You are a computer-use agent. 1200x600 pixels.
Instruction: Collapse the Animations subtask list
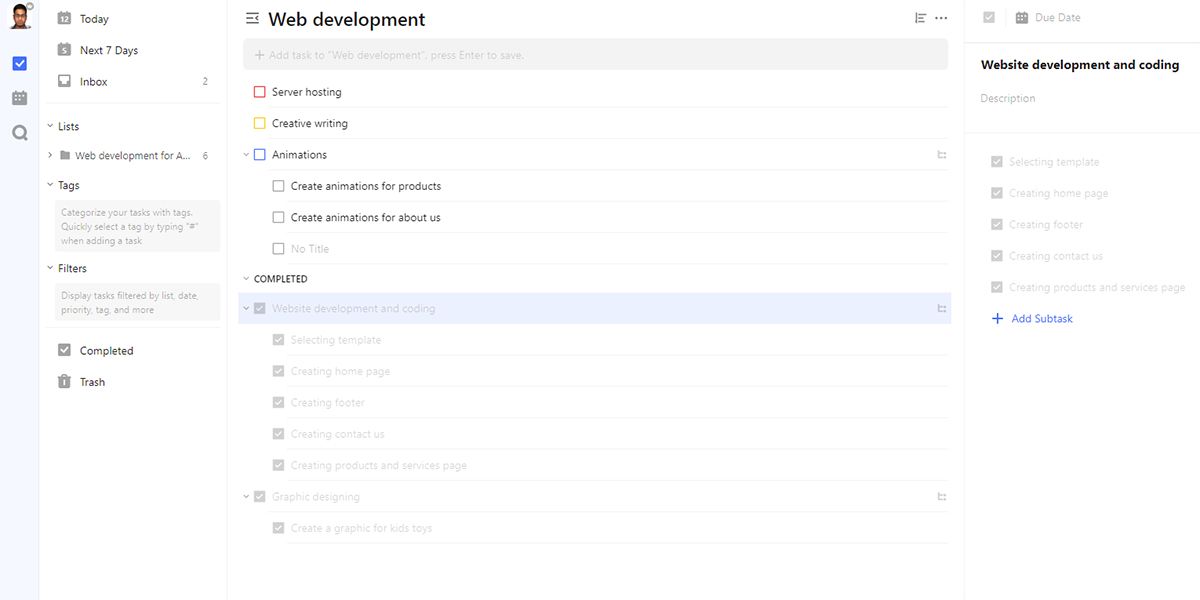point(246,155)
